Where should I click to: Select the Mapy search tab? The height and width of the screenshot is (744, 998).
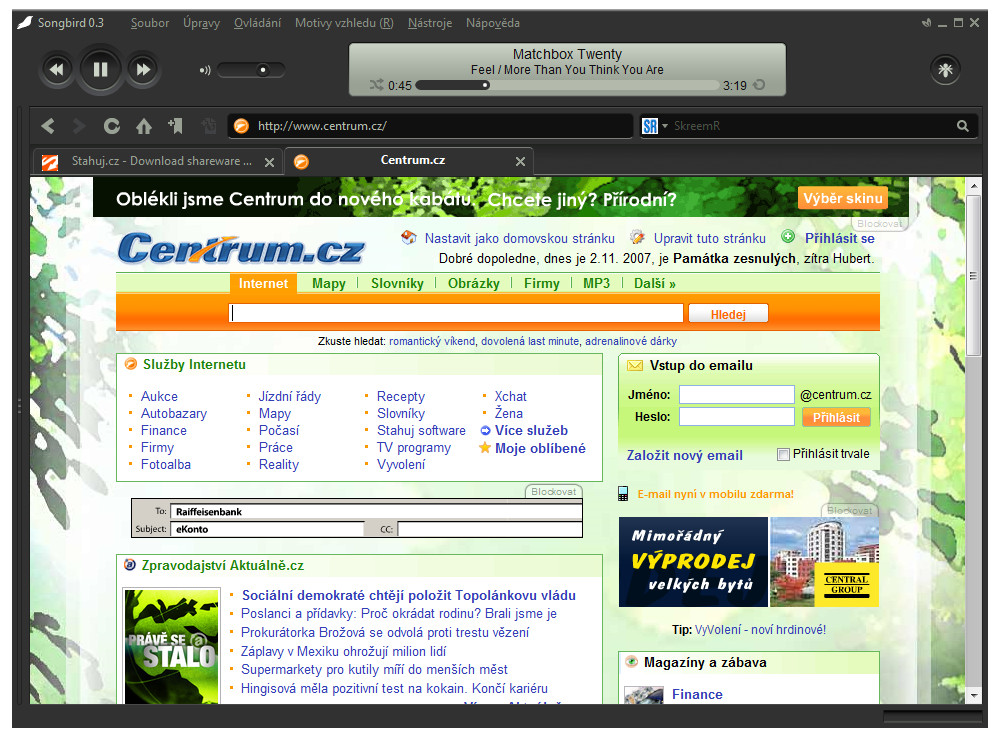[x=328, y=284]
